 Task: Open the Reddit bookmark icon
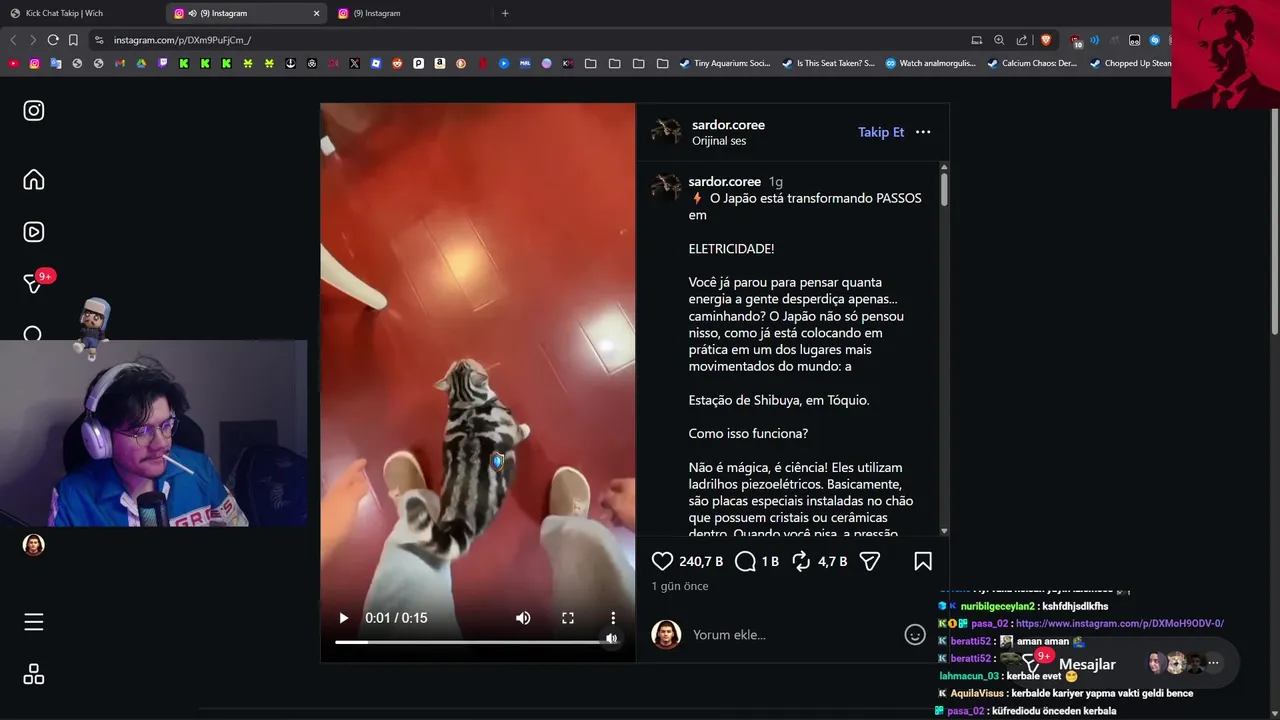[x=397, y=63]
